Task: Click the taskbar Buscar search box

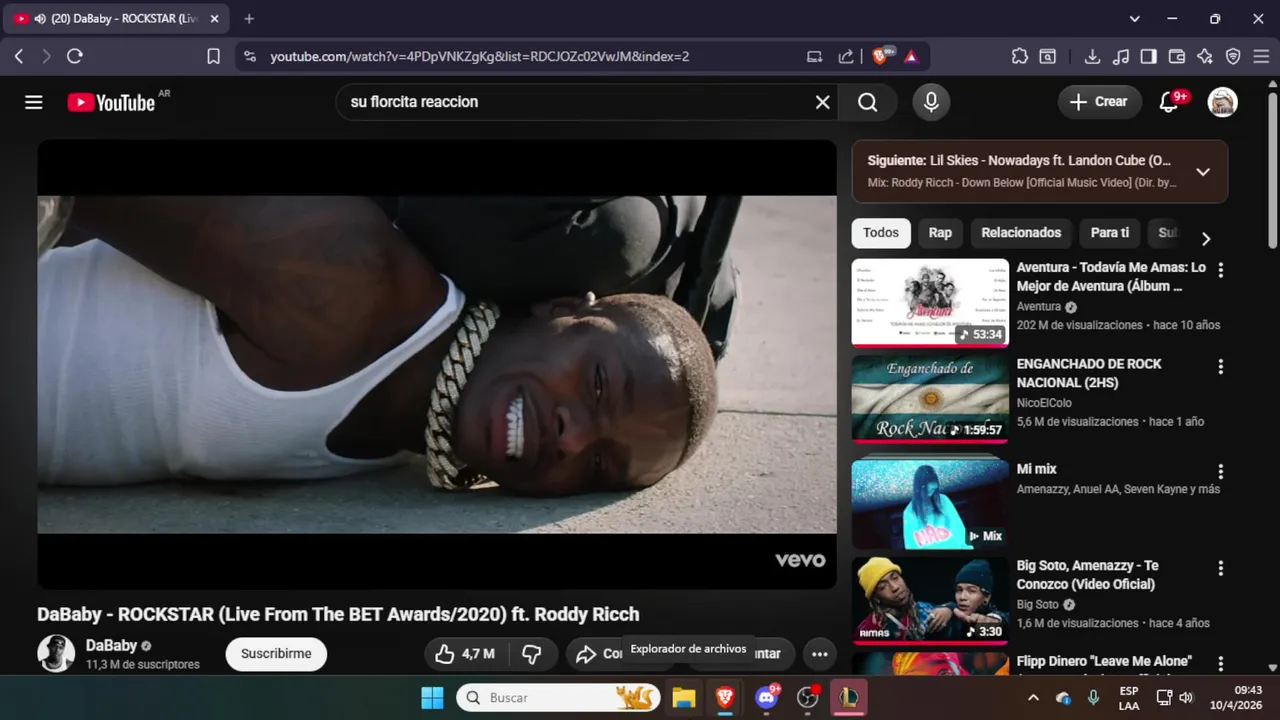Action: pos(559,698)
